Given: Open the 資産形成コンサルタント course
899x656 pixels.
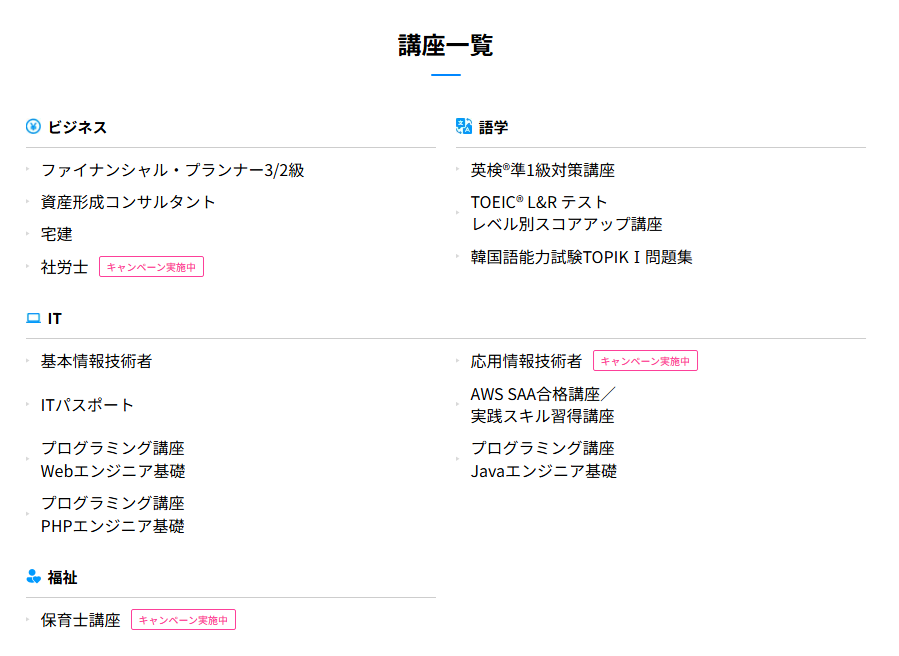Looking at the screenshot, I should pos(128,202).
